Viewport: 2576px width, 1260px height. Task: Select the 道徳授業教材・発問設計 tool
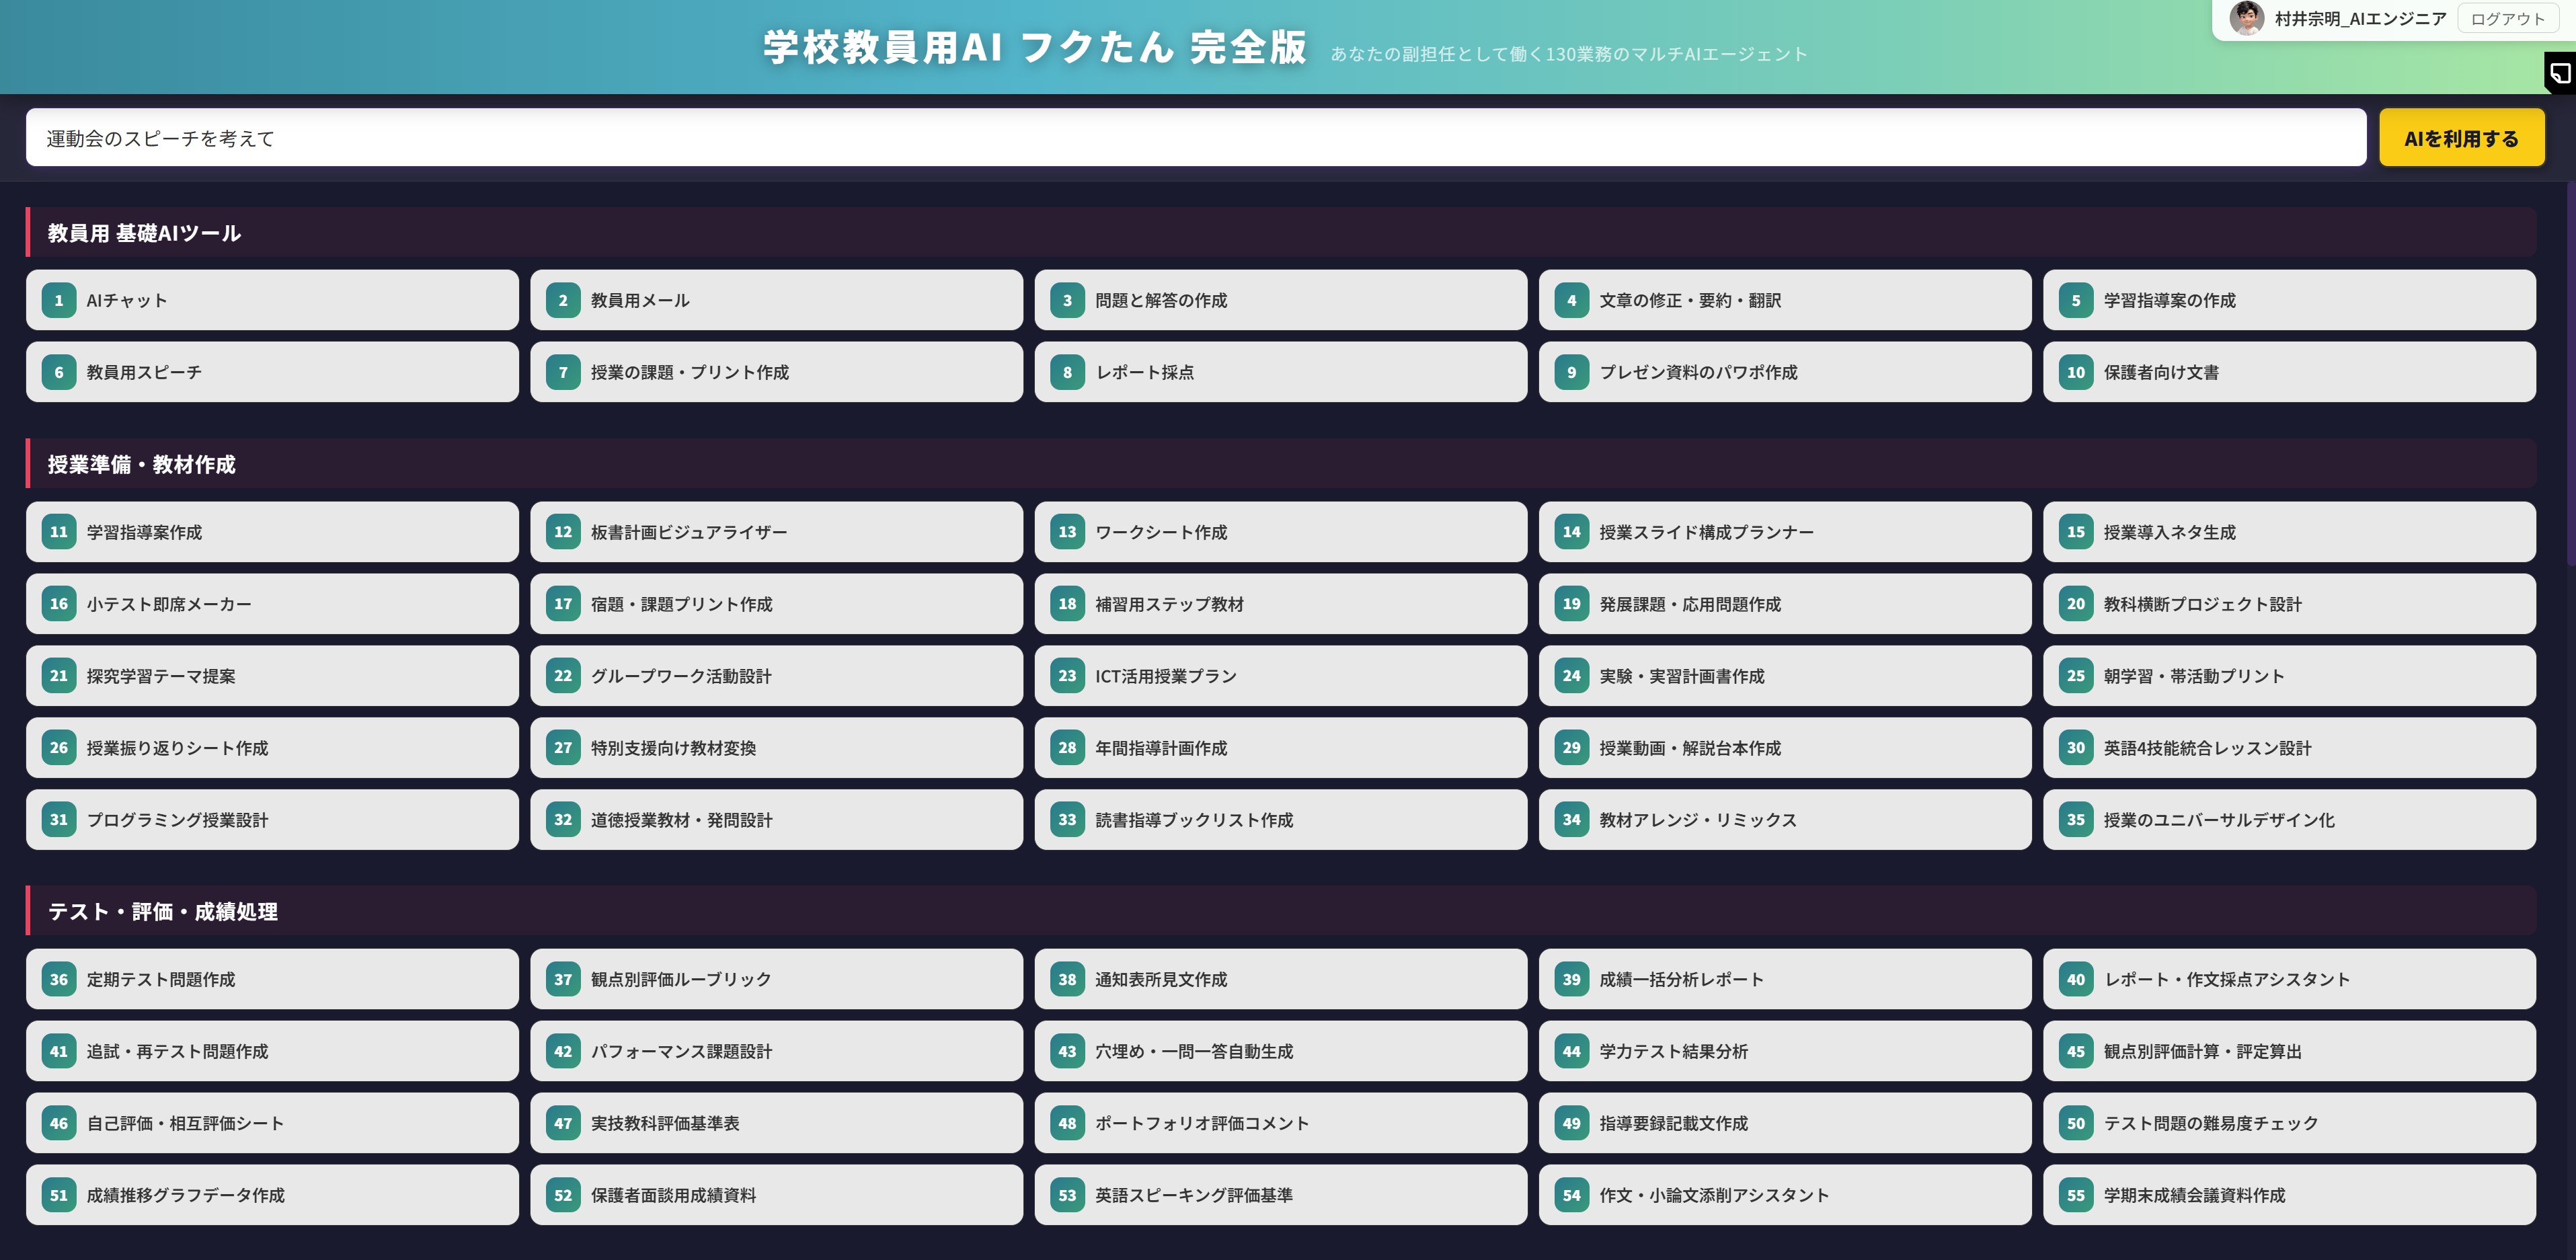pyautogui.click(x=776, y=820)
